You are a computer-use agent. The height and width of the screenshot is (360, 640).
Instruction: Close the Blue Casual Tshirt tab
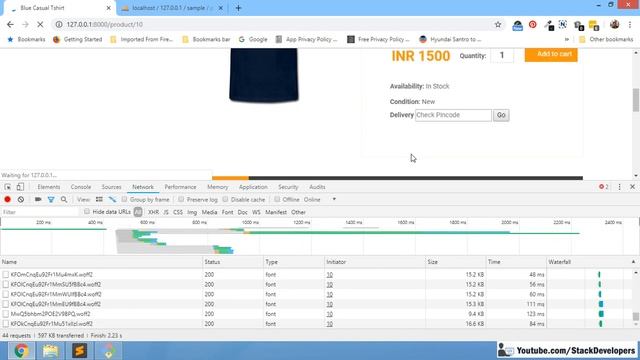point(109,8)
